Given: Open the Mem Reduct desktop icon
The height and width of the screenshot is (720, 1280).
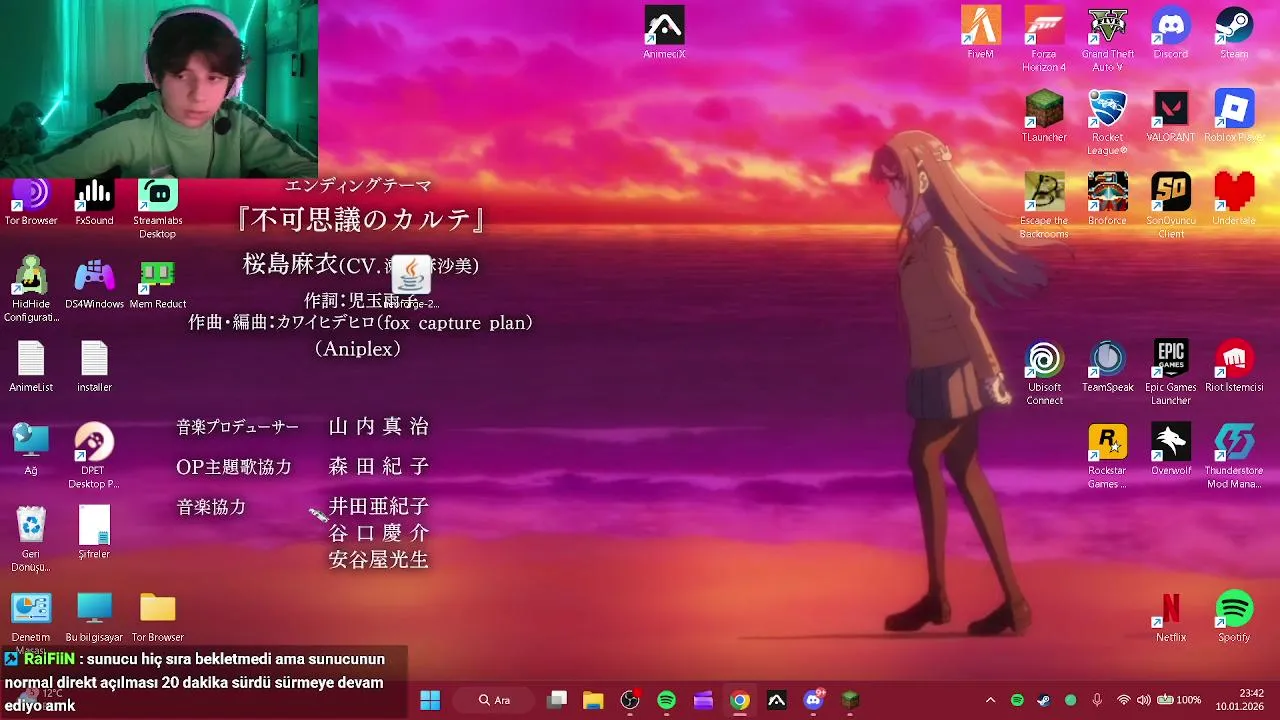Looking at the screenshot, I should [x=157, y=282].
